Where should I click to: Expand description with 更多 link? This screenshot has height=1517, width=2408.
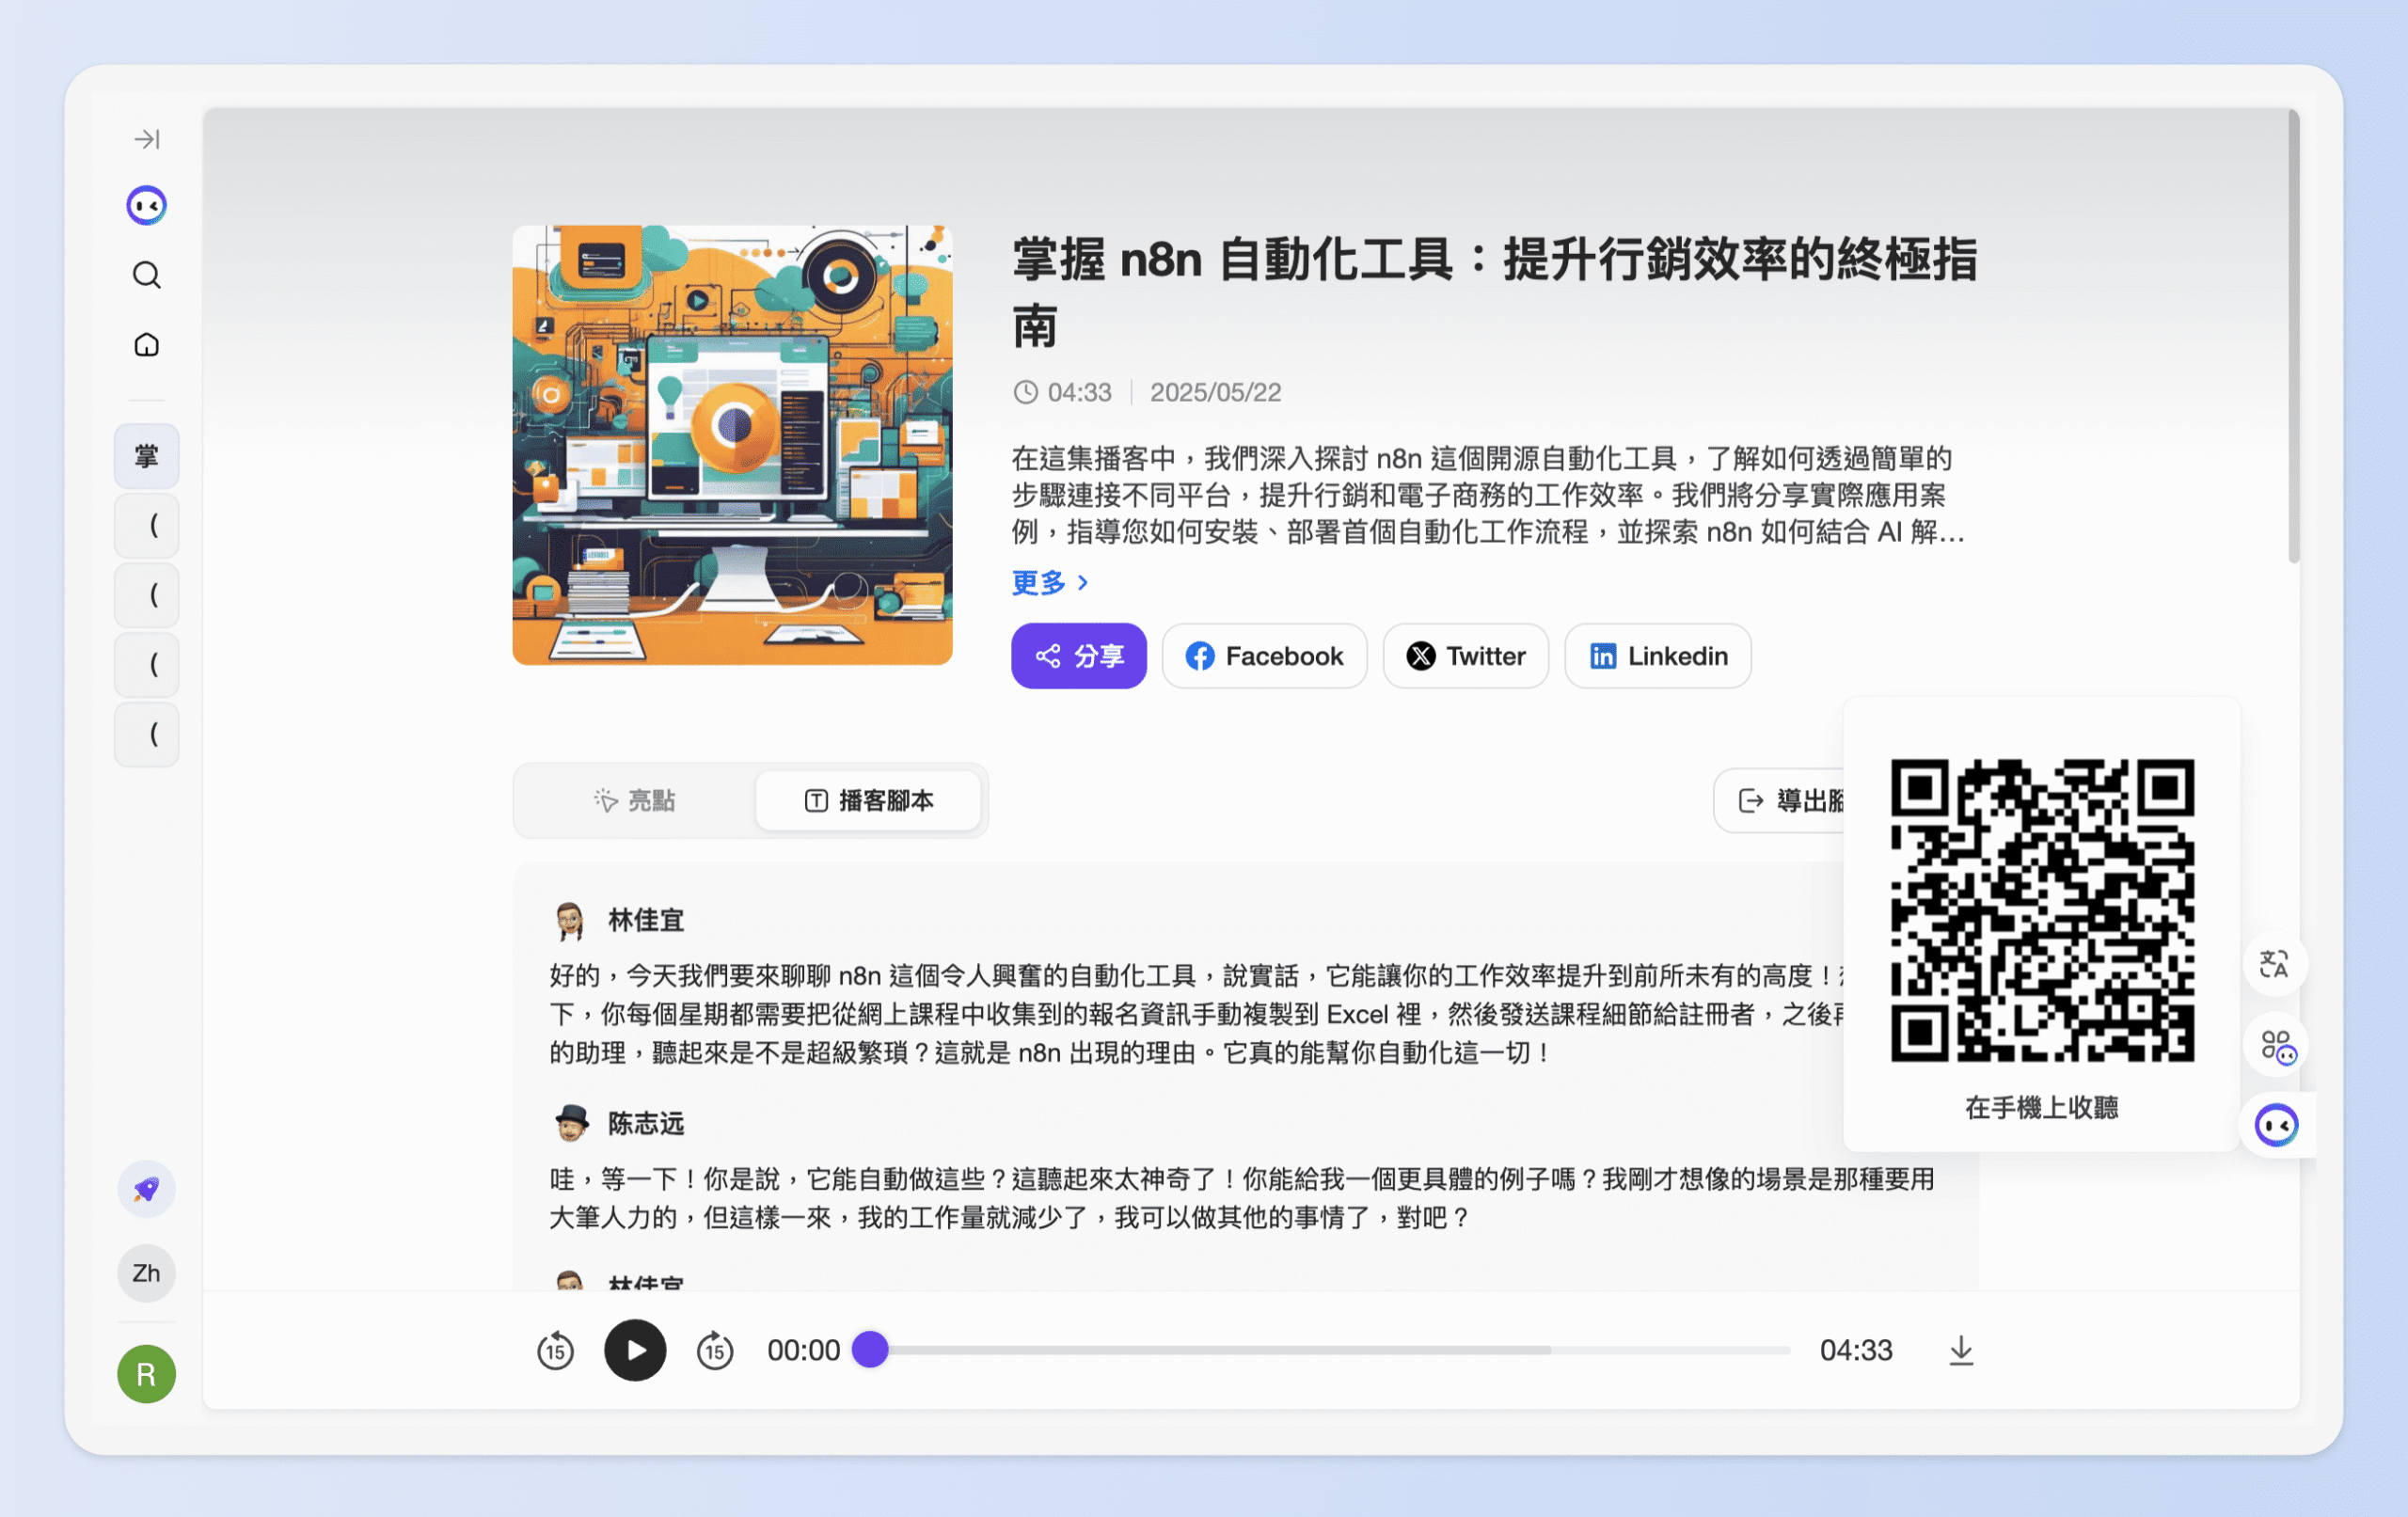1050,582
